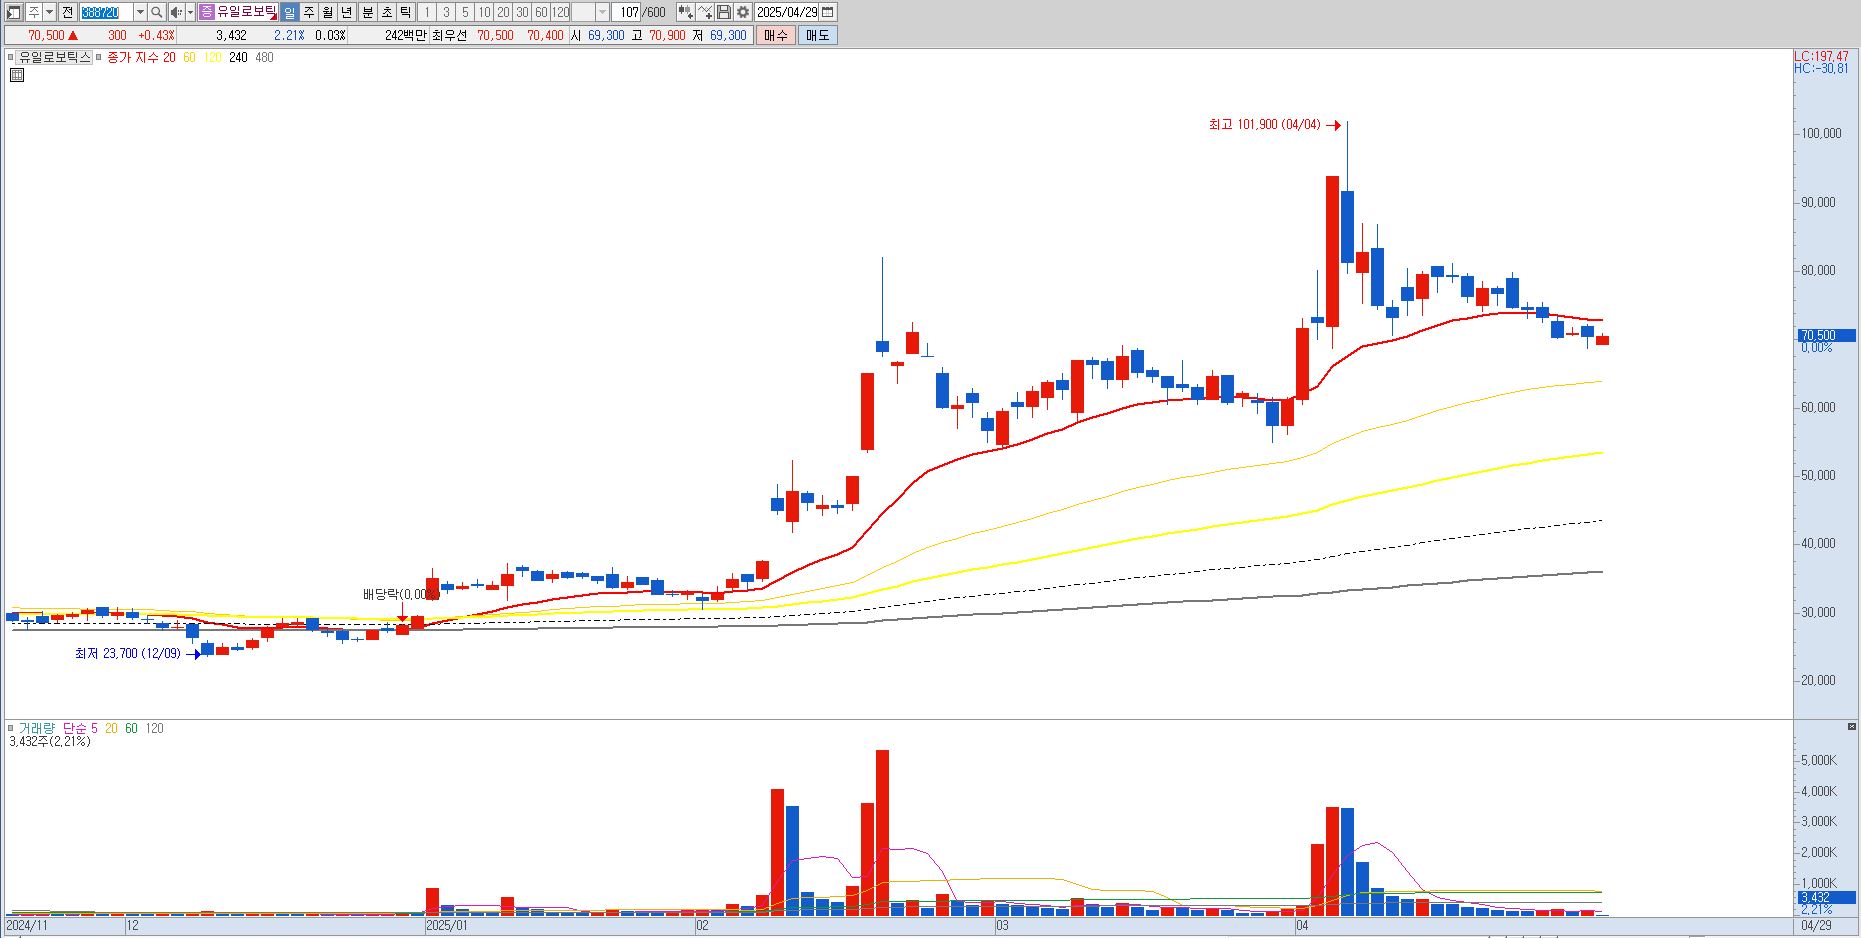
Task: Click the 70,500 current price tag on axis
Action: click(1826, 336)
